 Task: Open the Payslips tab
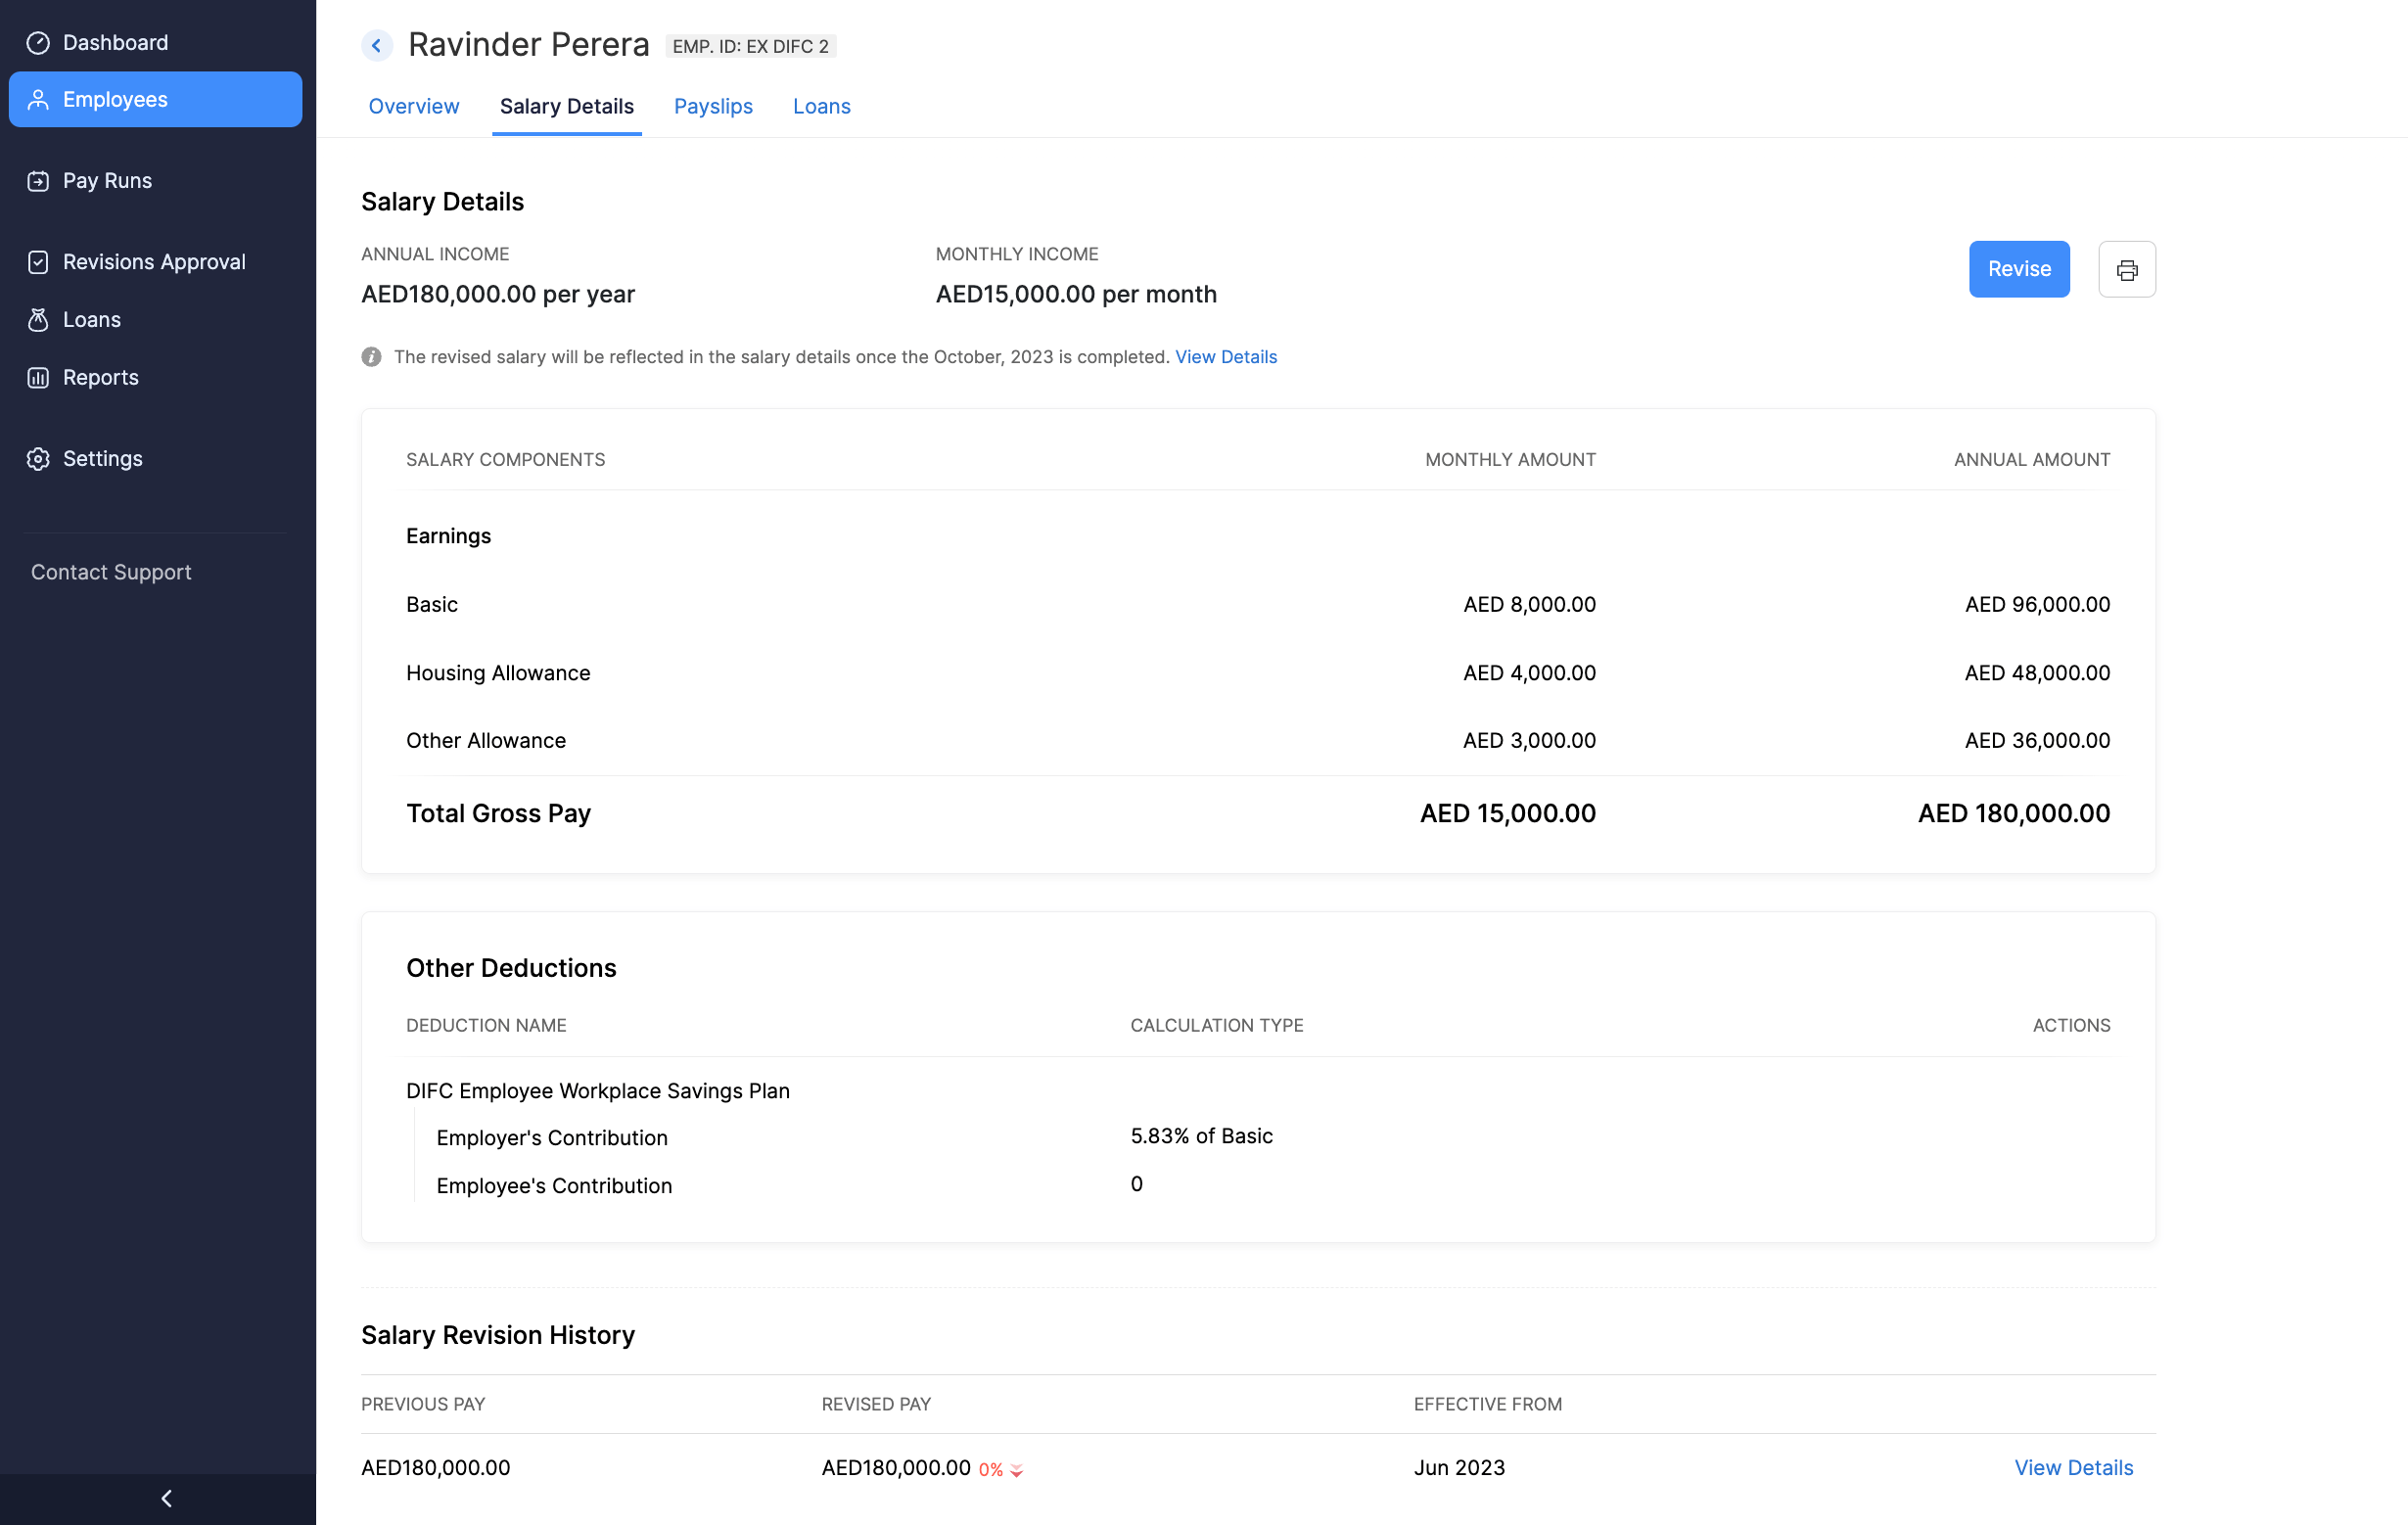[712, 106]
